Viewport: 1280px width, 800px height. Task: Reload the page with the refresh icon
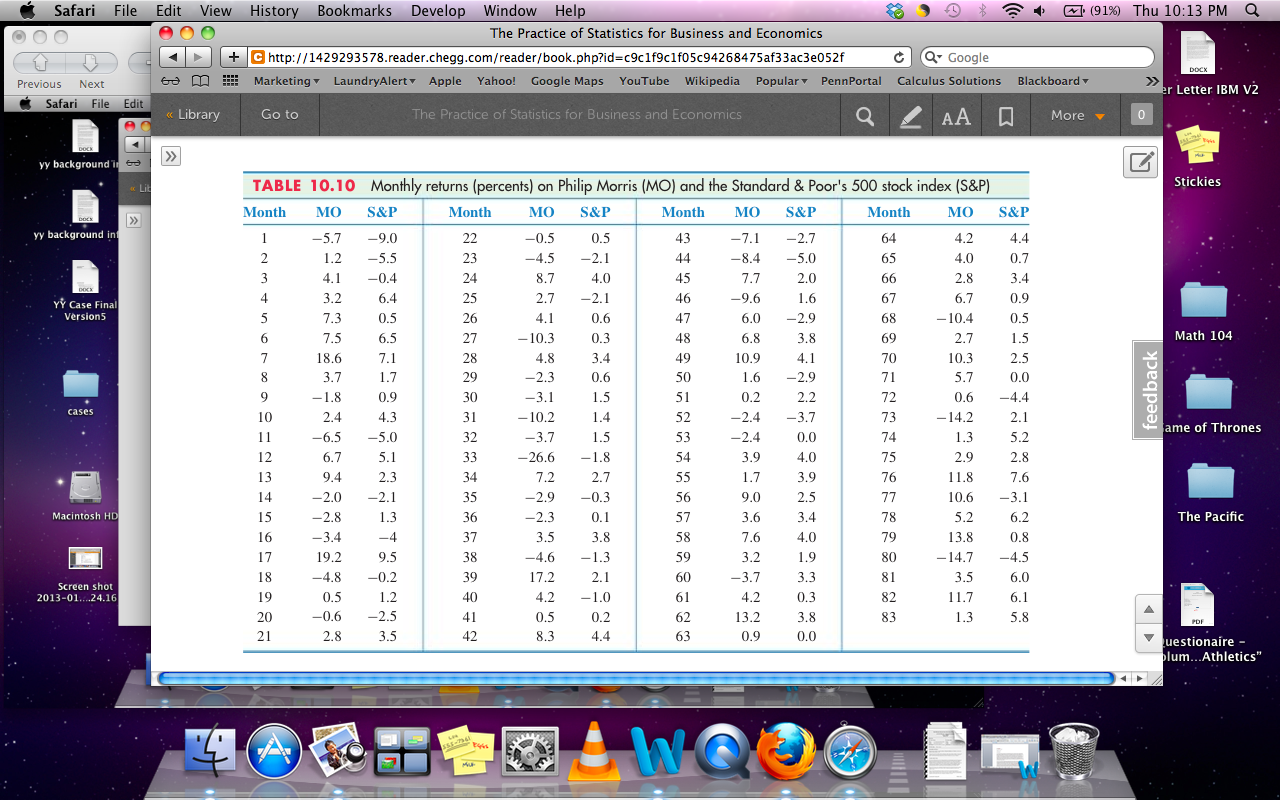click(899, 58)
